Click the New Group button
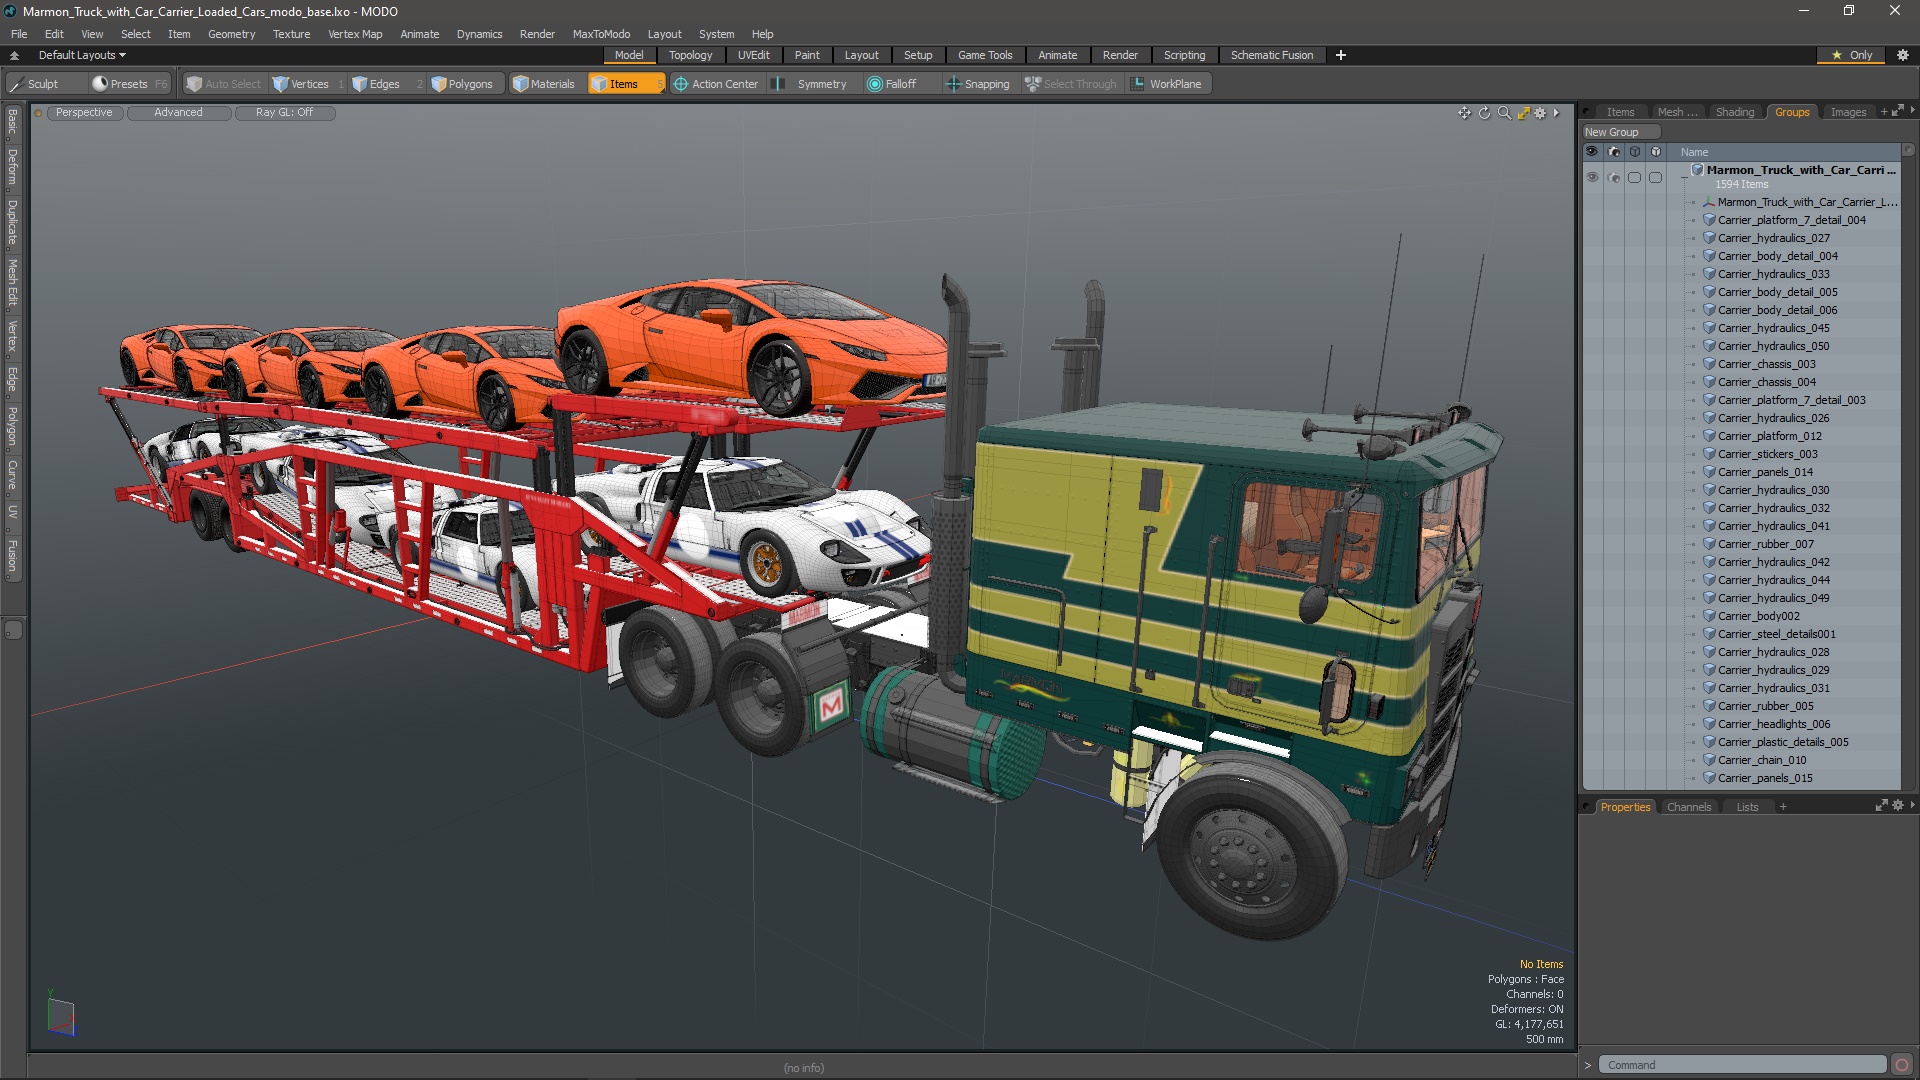The height and width of the screenshot is (1080, 1920). point(1620,132)
